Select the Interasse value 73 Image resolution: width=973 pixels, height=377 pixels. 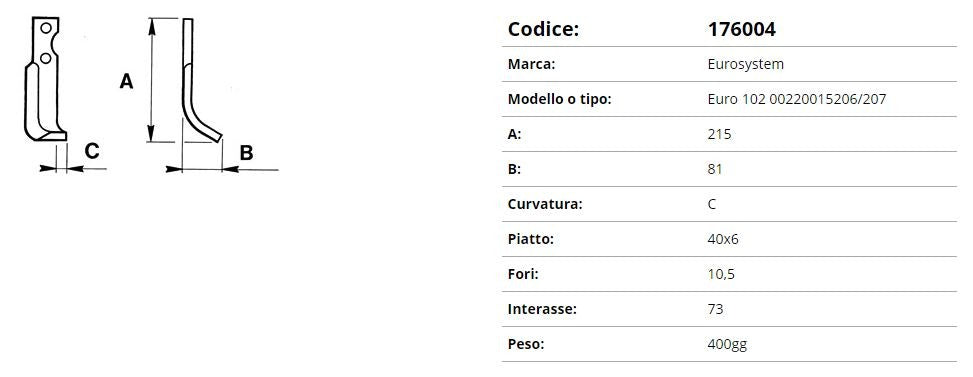pos(715,309)
